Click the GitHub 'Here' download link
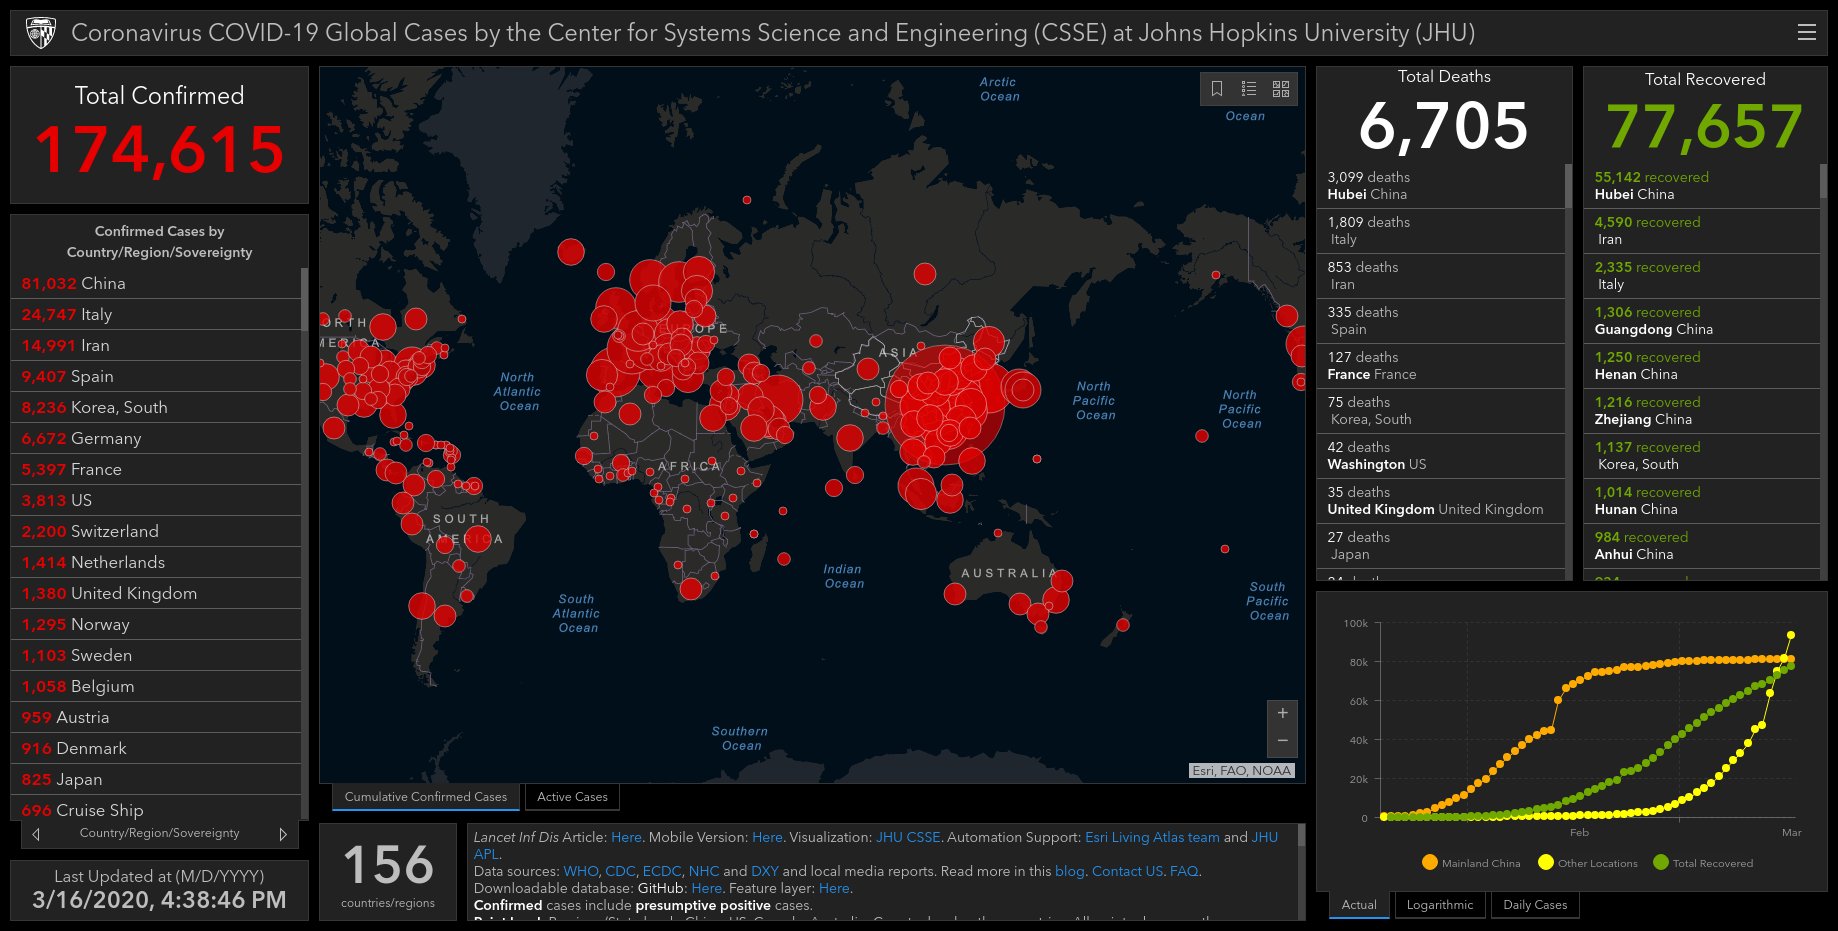1838x931 pixels. 706,888
